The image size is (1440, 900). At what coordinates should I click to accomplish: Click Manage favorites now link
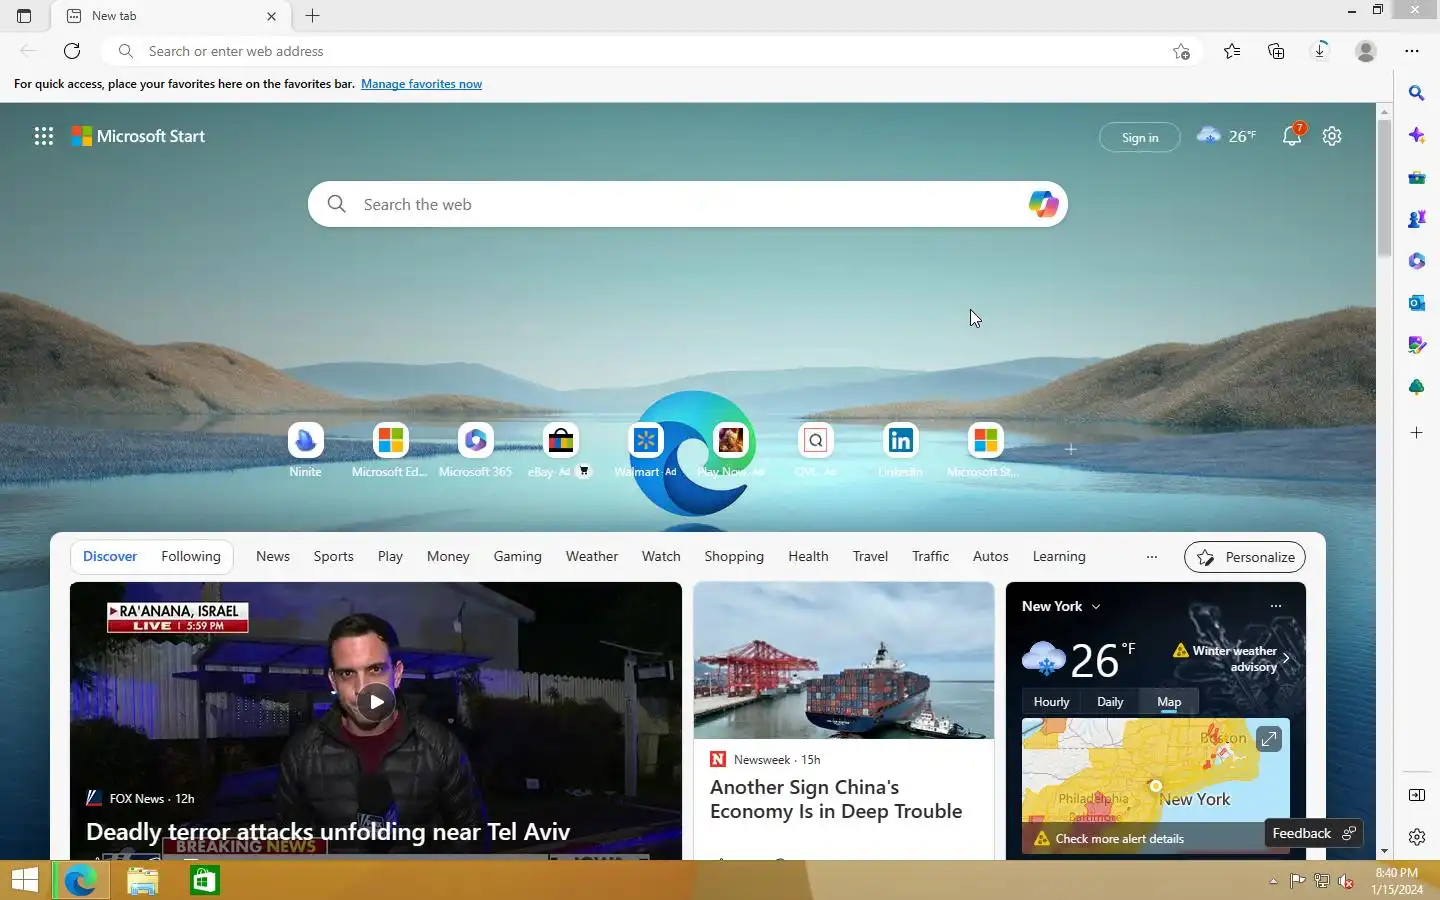[x=421, y=84]
